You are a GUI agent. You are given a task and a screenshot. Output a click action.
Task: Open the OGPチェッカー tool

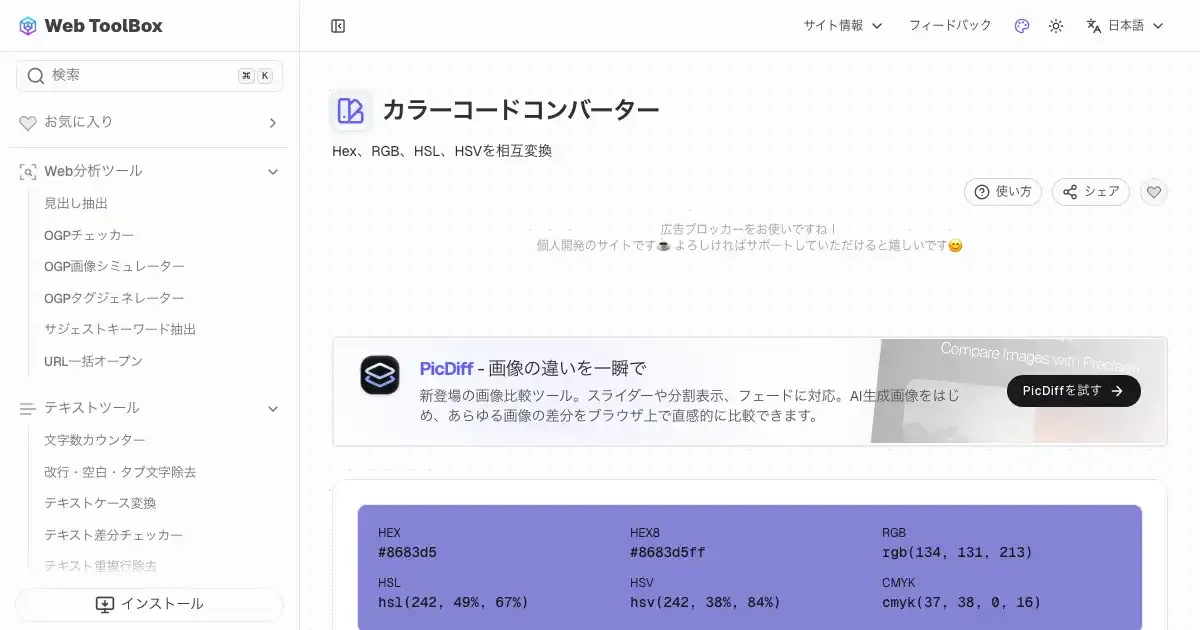click(x=89, y=235)
